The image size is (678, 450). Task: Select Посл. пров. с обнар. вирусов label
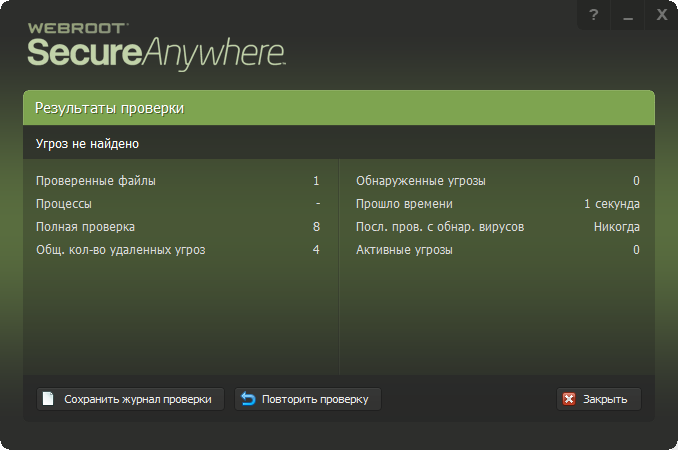click(440, 227)
